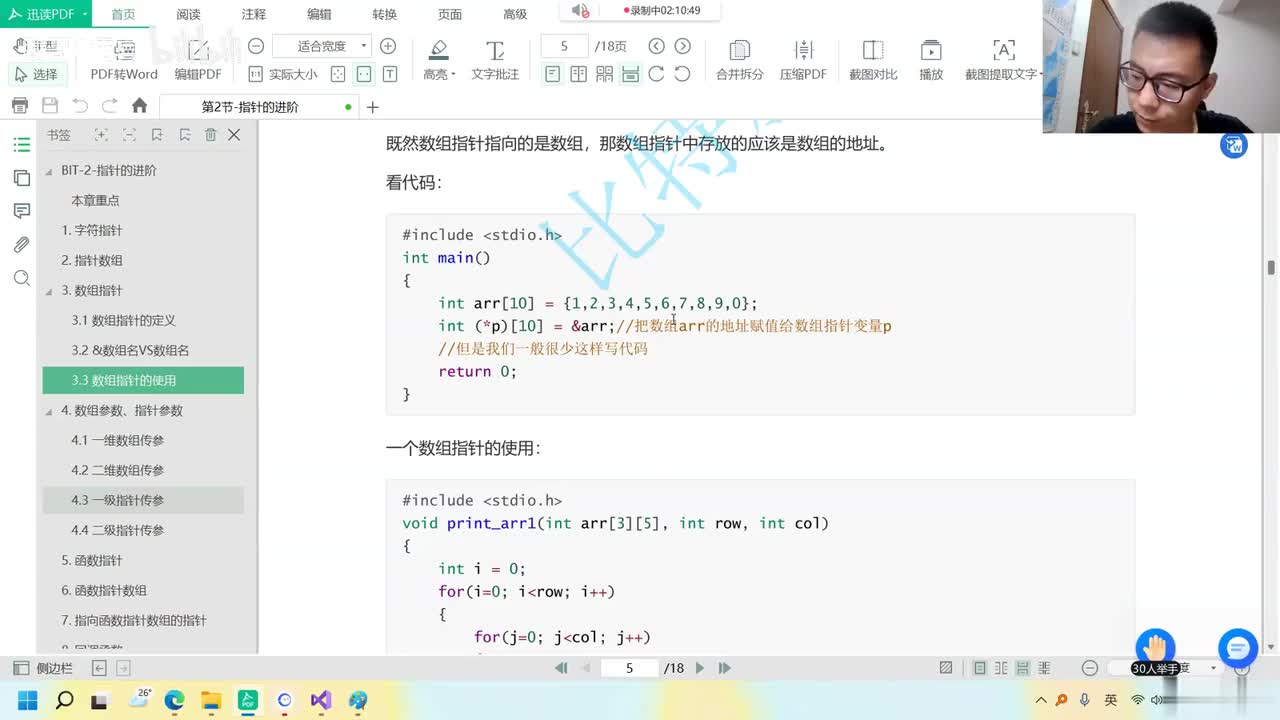Open the 注释 menu tab
This screenshot has width=1280, height=720.
(254, 14)
